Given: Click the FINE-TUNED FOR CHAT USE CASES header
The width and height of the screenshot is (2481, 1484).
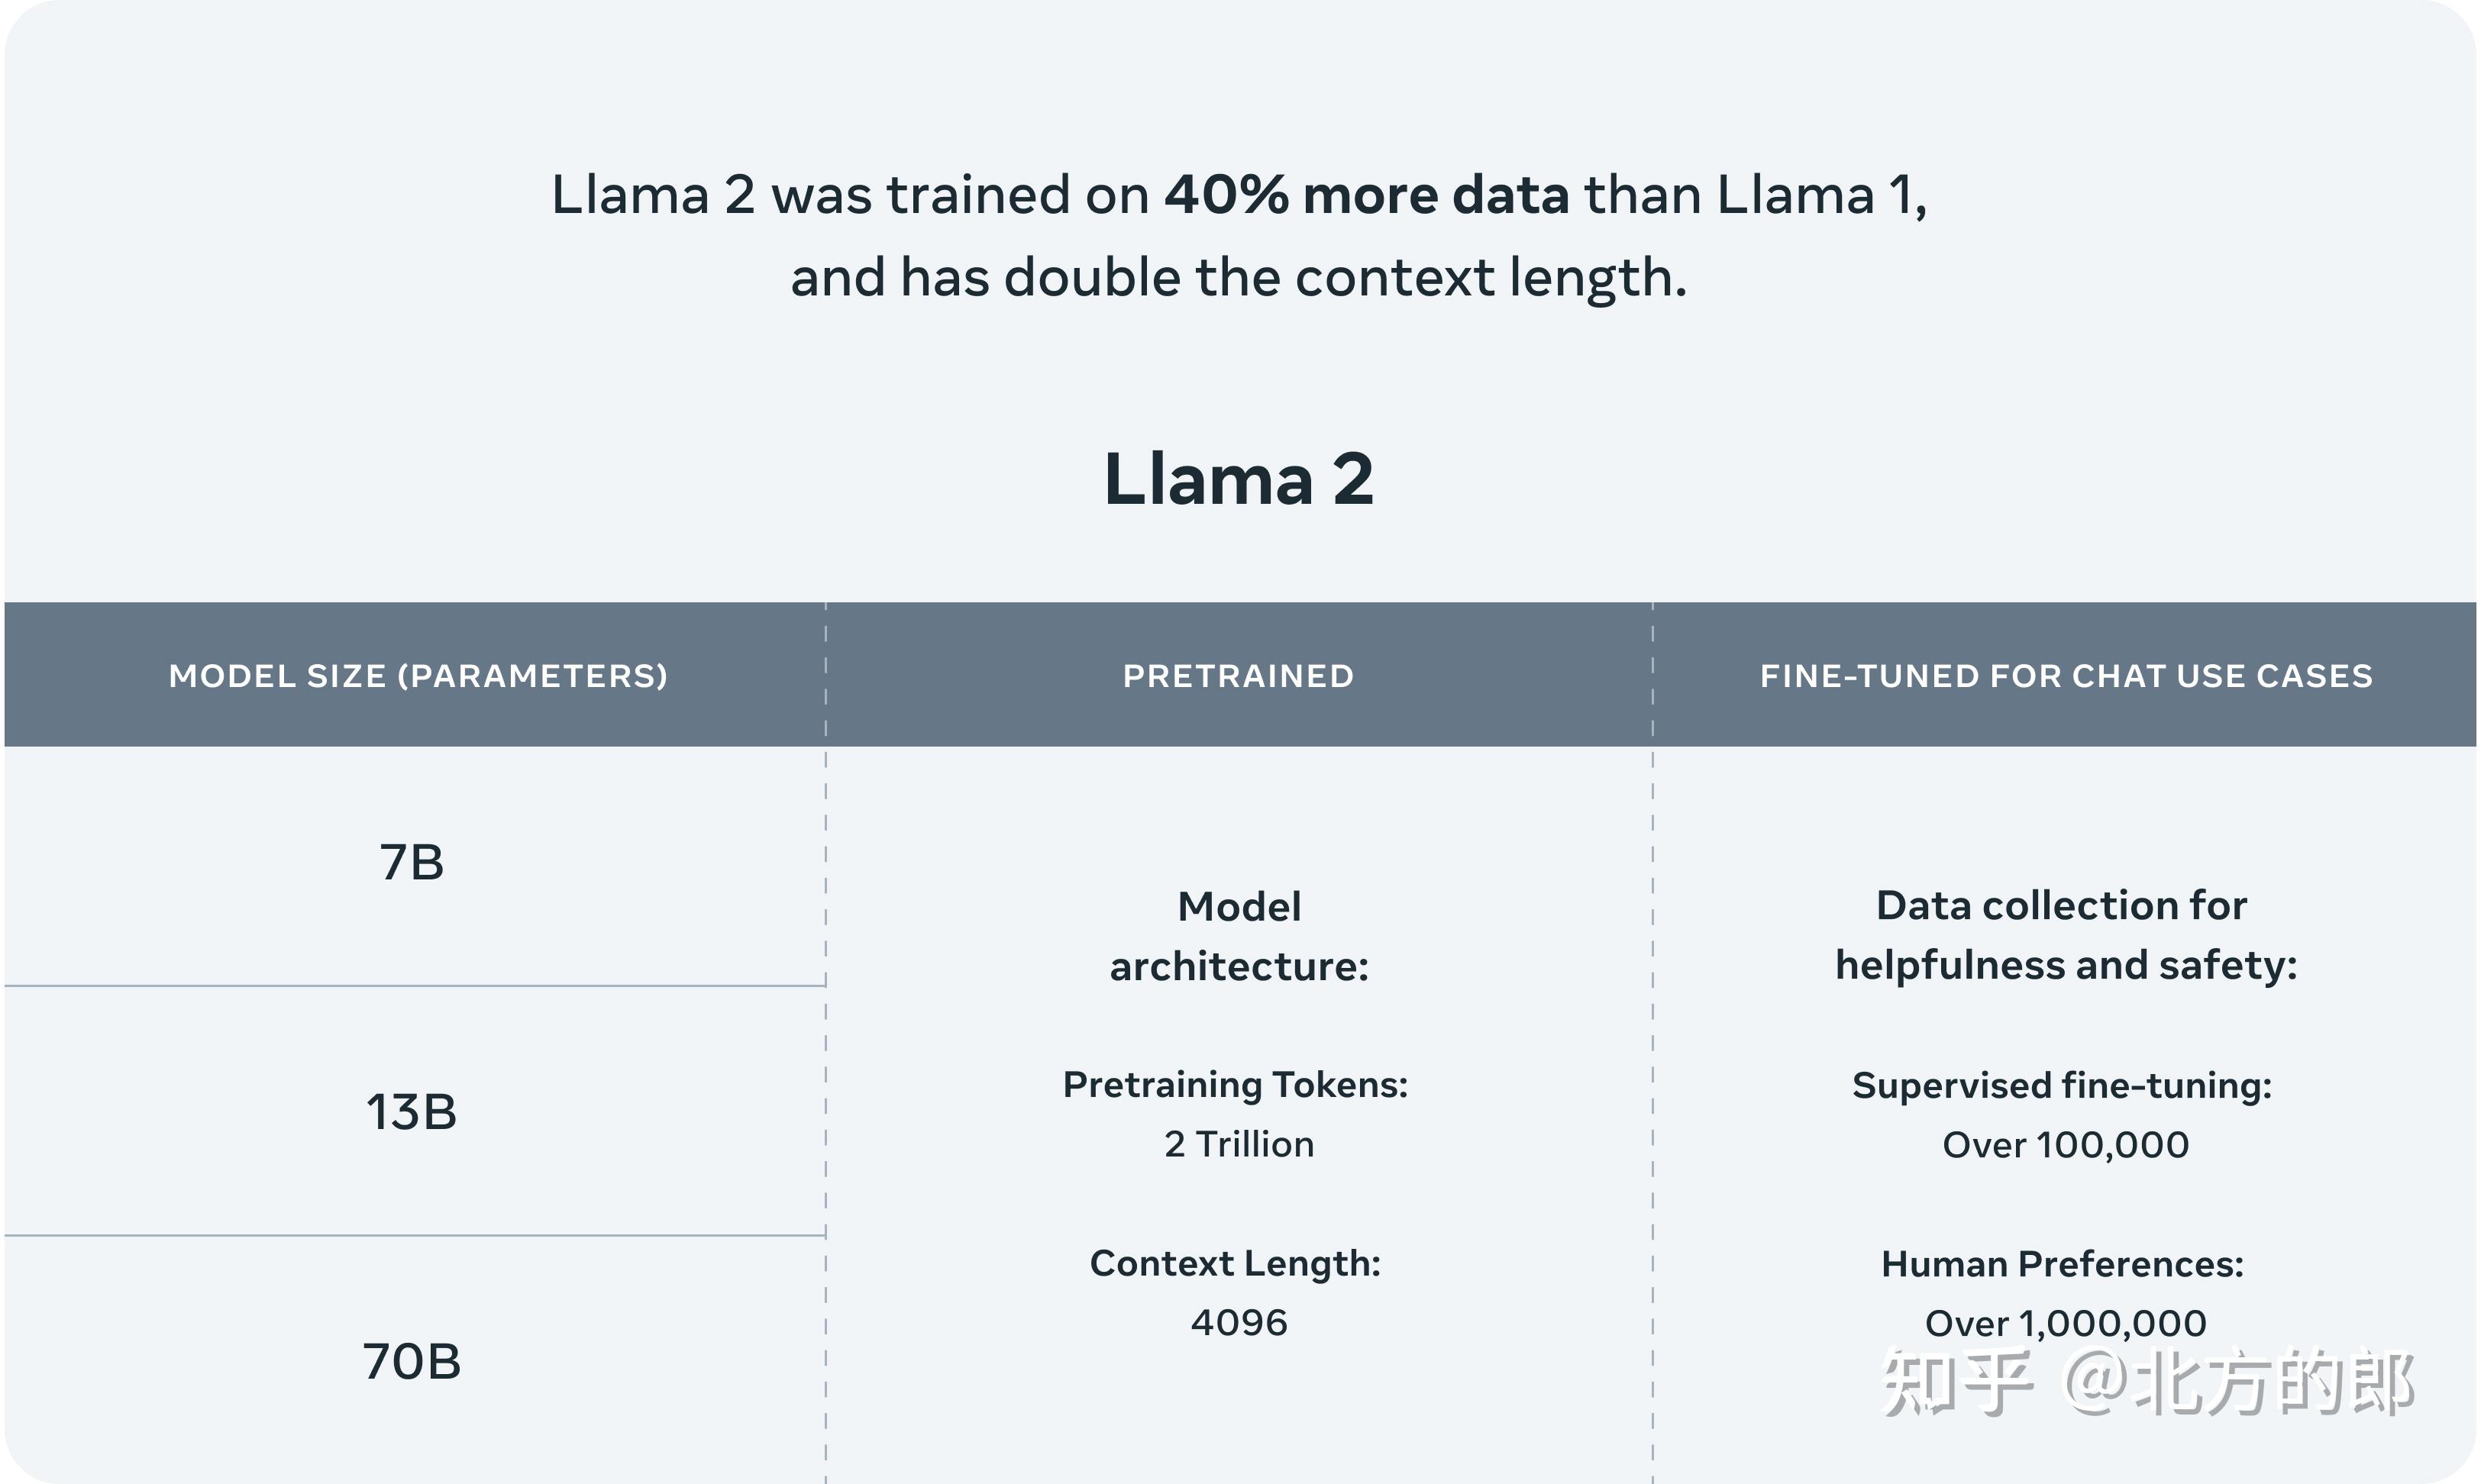Looking at the screenshot, I should (x=2066, y=676).
